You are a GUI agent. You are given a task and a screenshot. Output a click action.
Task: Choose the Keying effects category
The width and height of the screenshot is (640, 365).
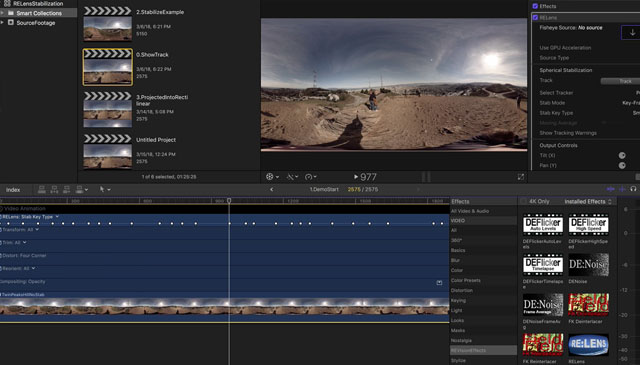[x=458, y=300]
